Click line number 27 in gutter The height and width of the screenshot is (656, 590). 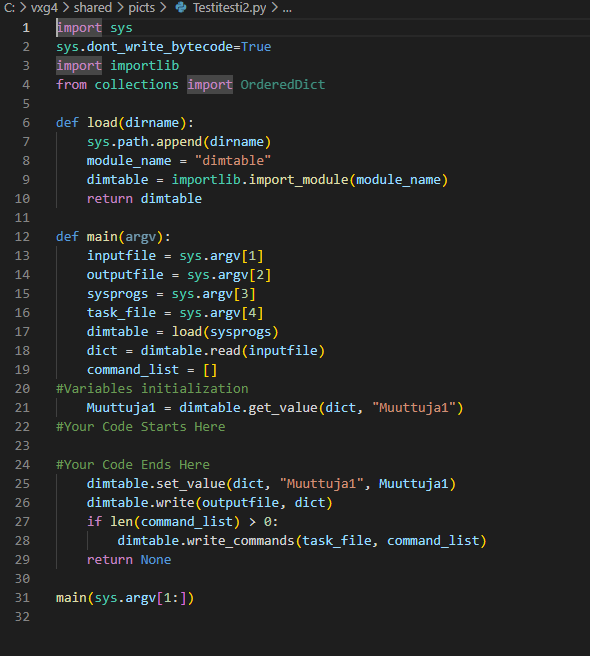point(22,522)
